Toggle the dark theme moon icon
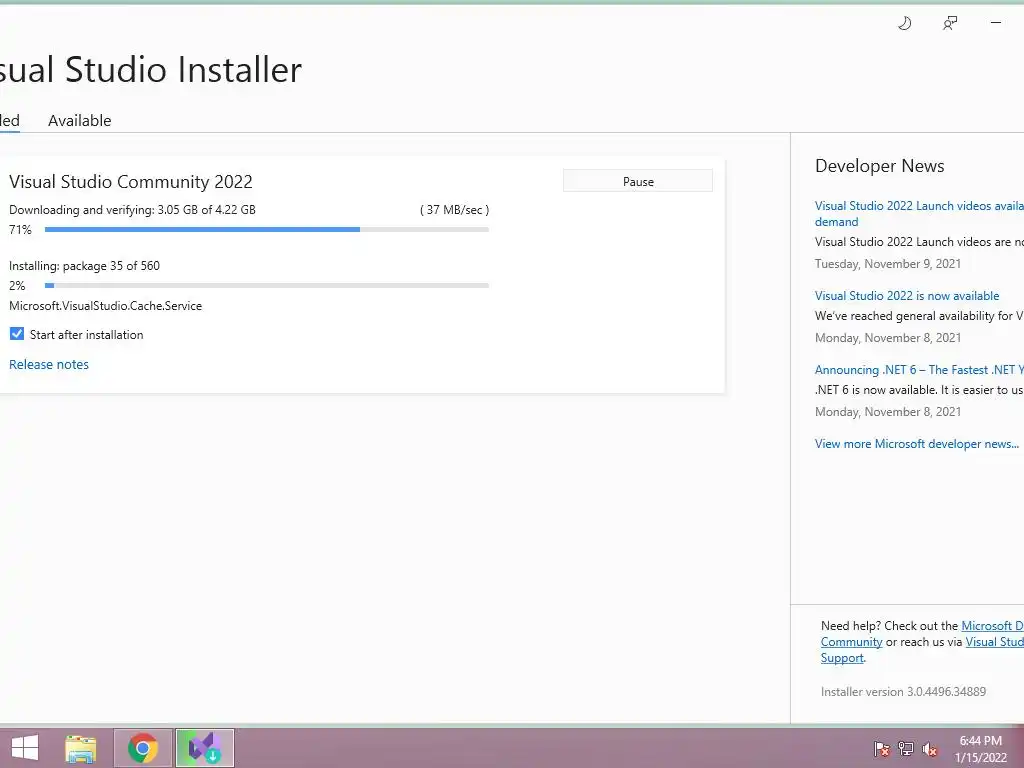The width and height of the screenshot is (1024, 768). point(904,24)
